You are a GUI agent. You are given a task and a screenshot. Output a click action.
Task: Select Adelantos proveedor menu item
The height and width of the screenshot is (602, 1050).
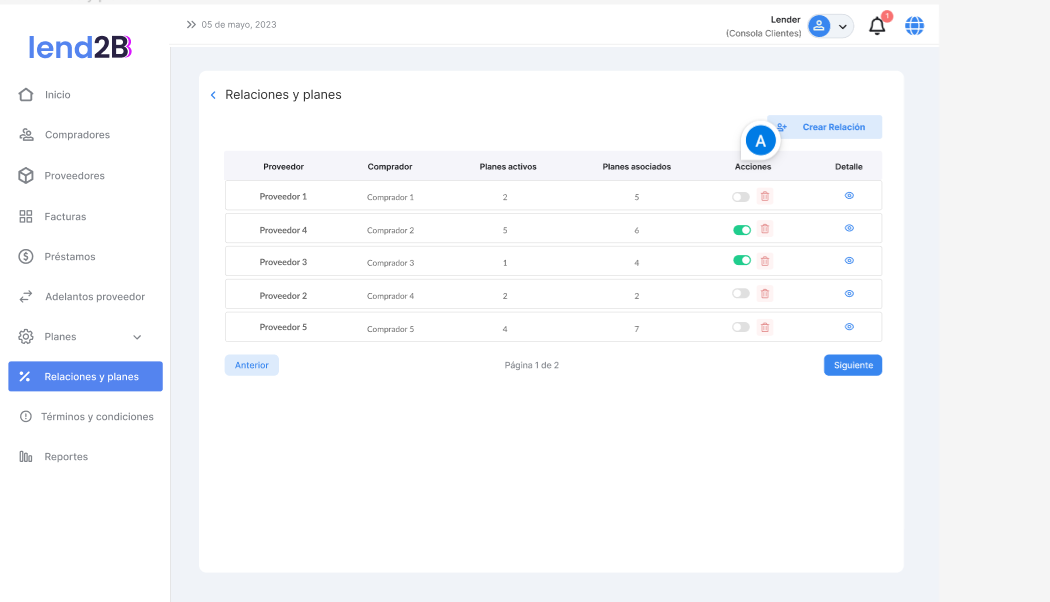94,297
